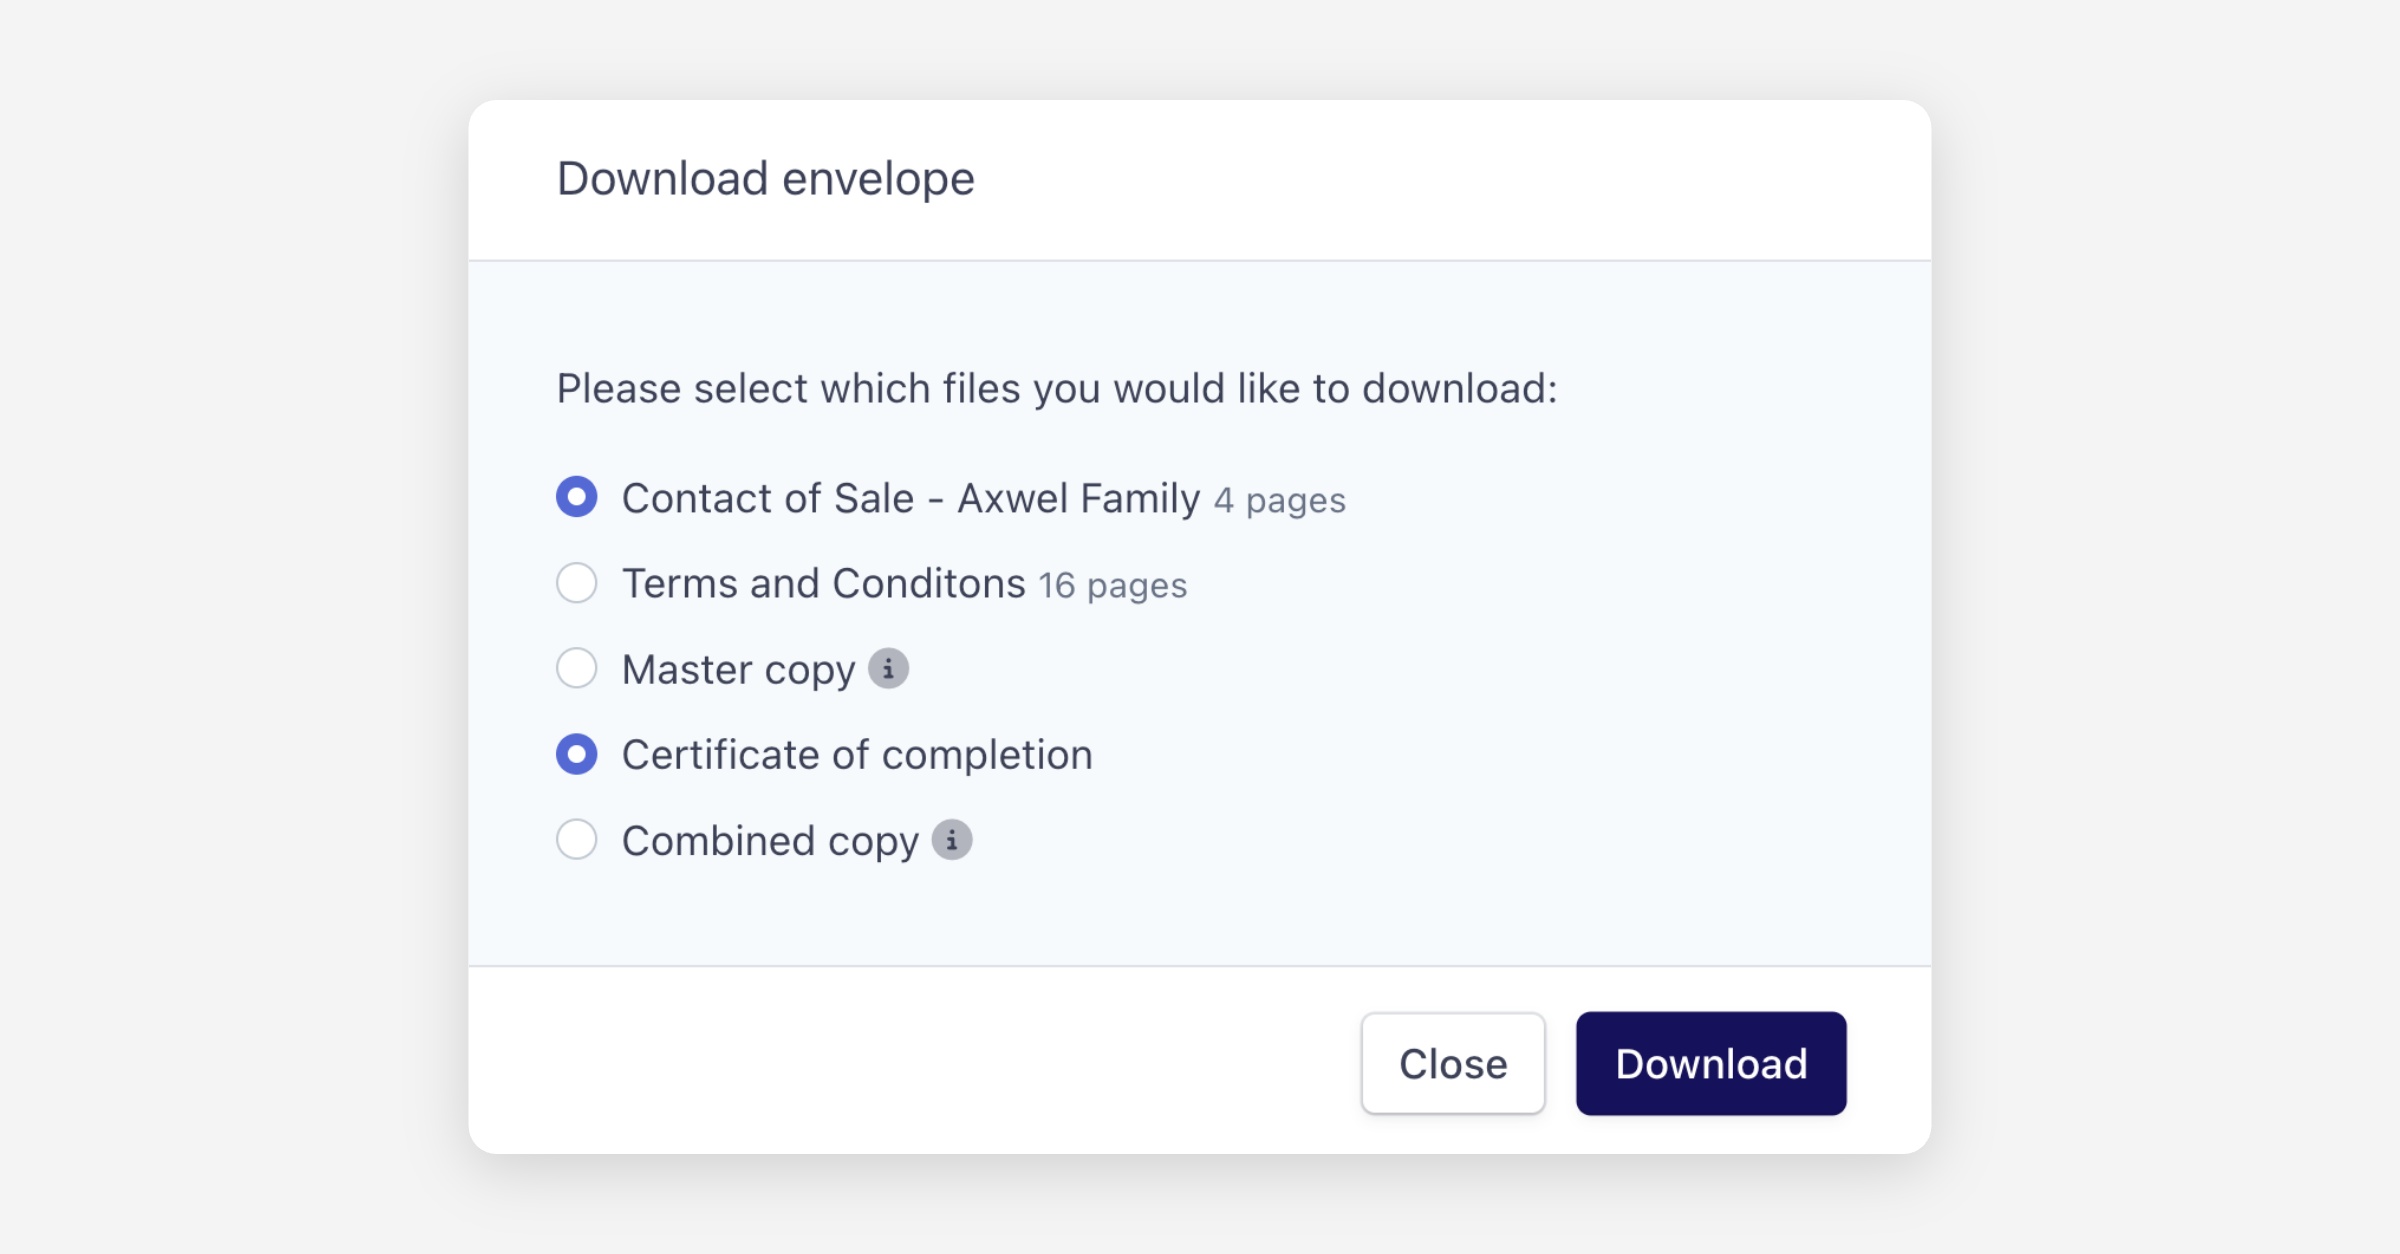
Task: Click the Combined copy info icon
Action: point(952,840)
